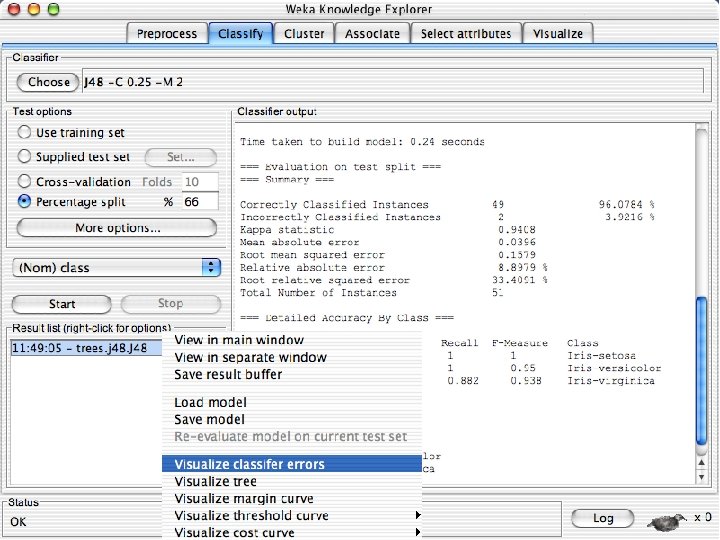Viewport: 720px width, 540px height.
Task: Choose Save model from context menu
Action: [292, 419]
